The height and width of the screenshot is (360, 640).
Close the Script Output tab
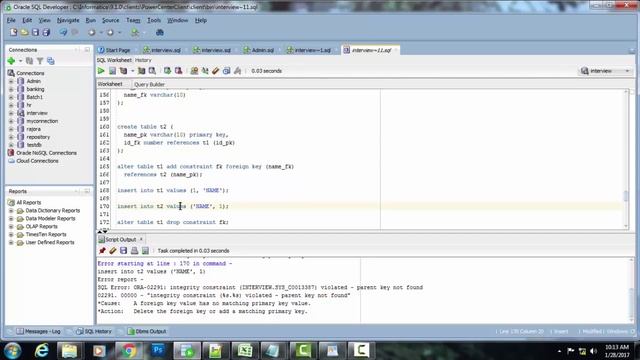(141, 240)
